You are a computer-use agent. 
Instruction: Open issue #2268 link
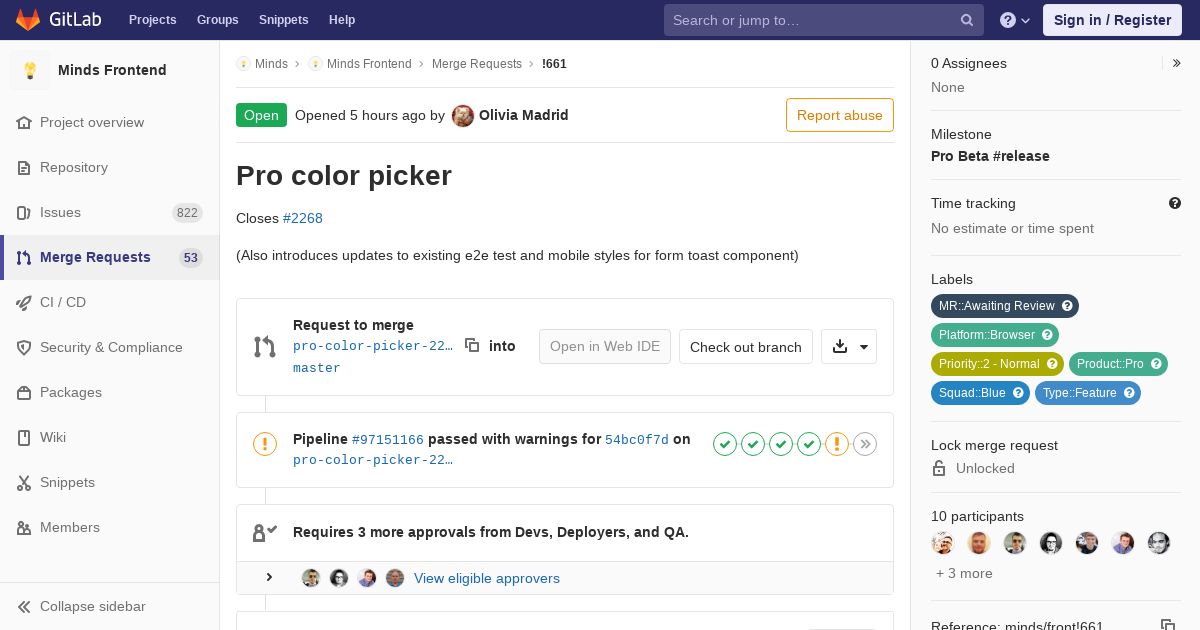[302, 218]
